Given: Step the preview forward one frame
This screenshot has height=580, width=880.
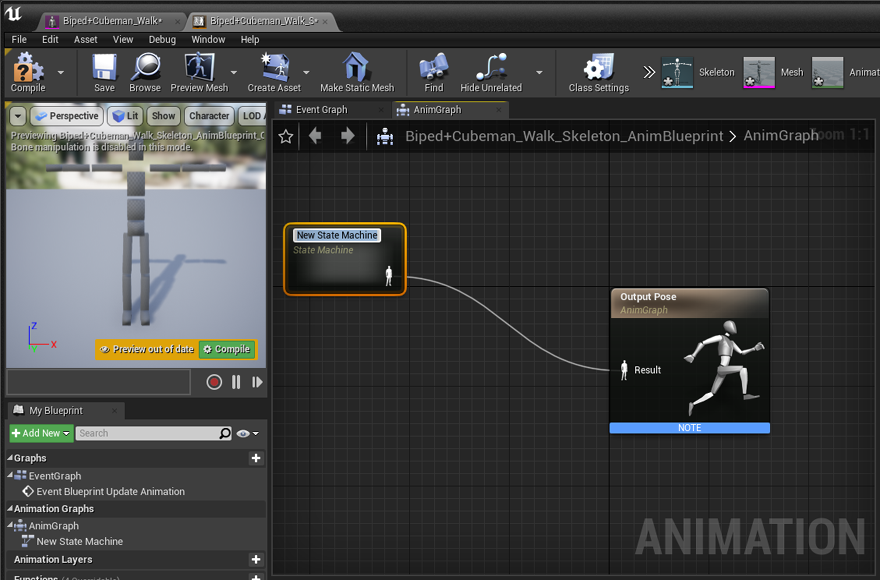Looking at the screenshot, I should click(x=257, y=382).
